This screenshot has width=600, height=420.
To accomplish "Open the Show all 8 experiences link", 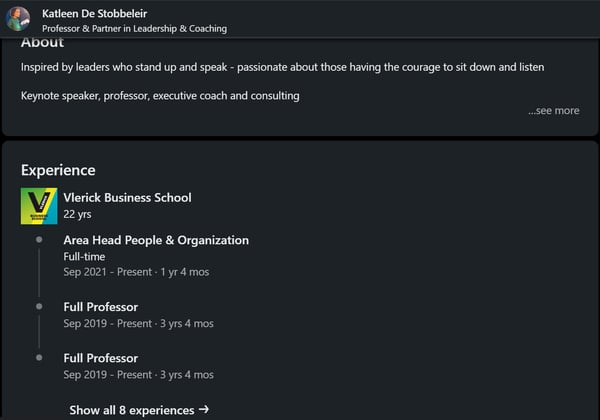I will pos(130,410).
